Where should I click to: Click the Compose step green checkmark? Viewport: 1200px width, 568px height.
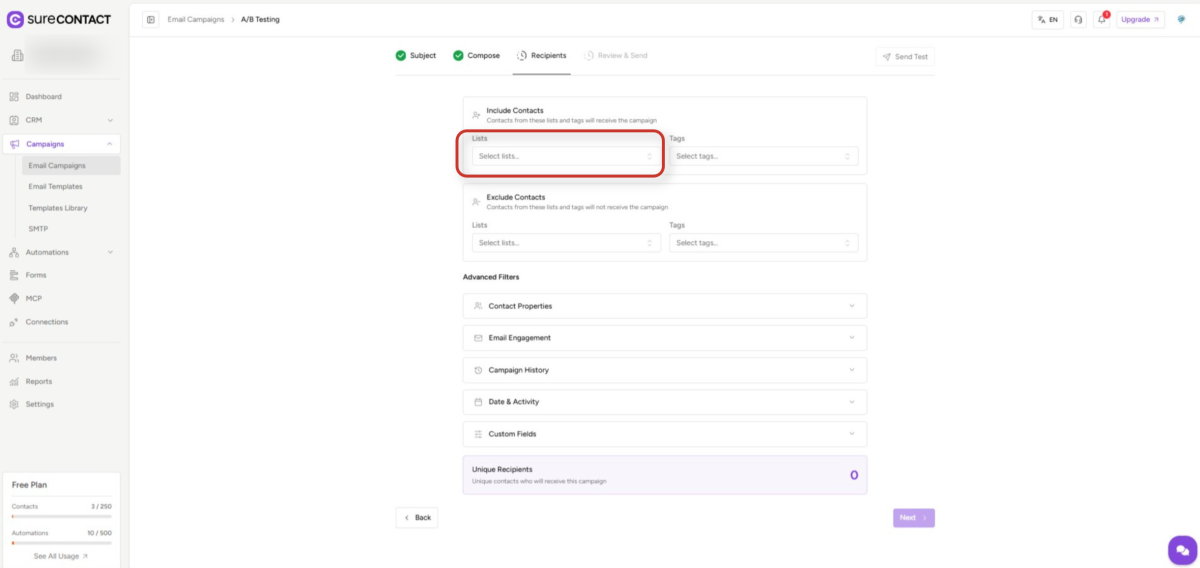click(x=458, y=56)
